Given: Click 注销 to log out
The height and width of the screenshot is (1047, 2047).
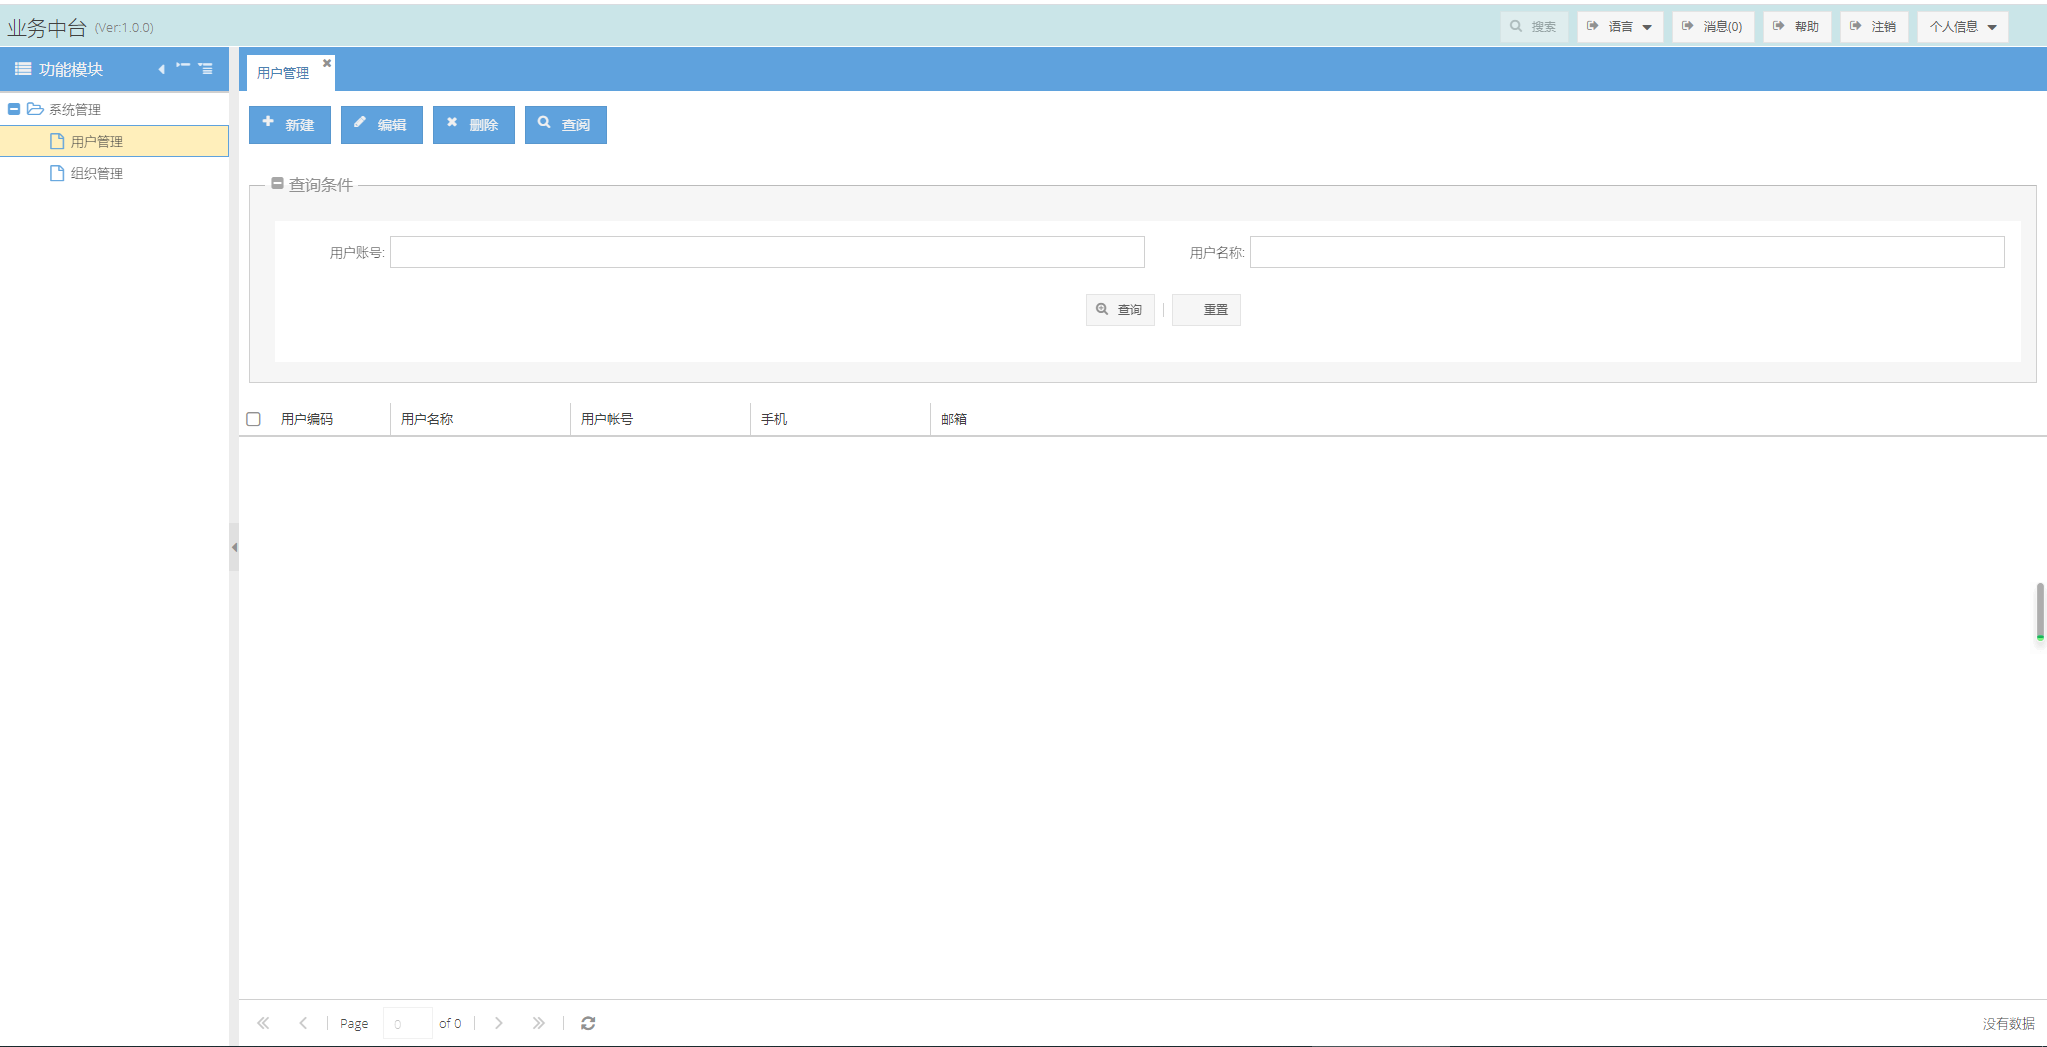Looking at the screenshot, I should (1874, 27).
